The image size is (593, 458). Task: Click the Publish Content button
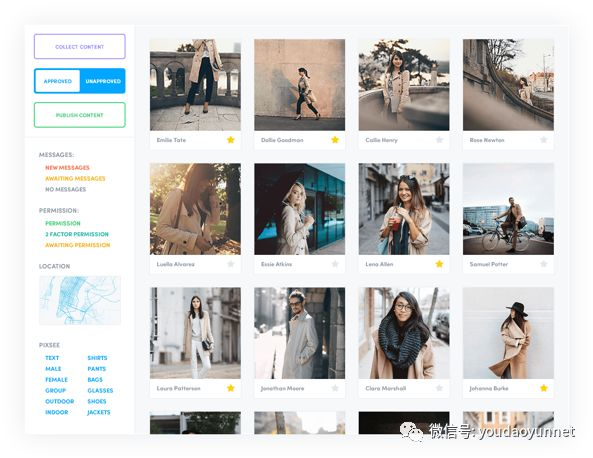[x=80, y=115]
